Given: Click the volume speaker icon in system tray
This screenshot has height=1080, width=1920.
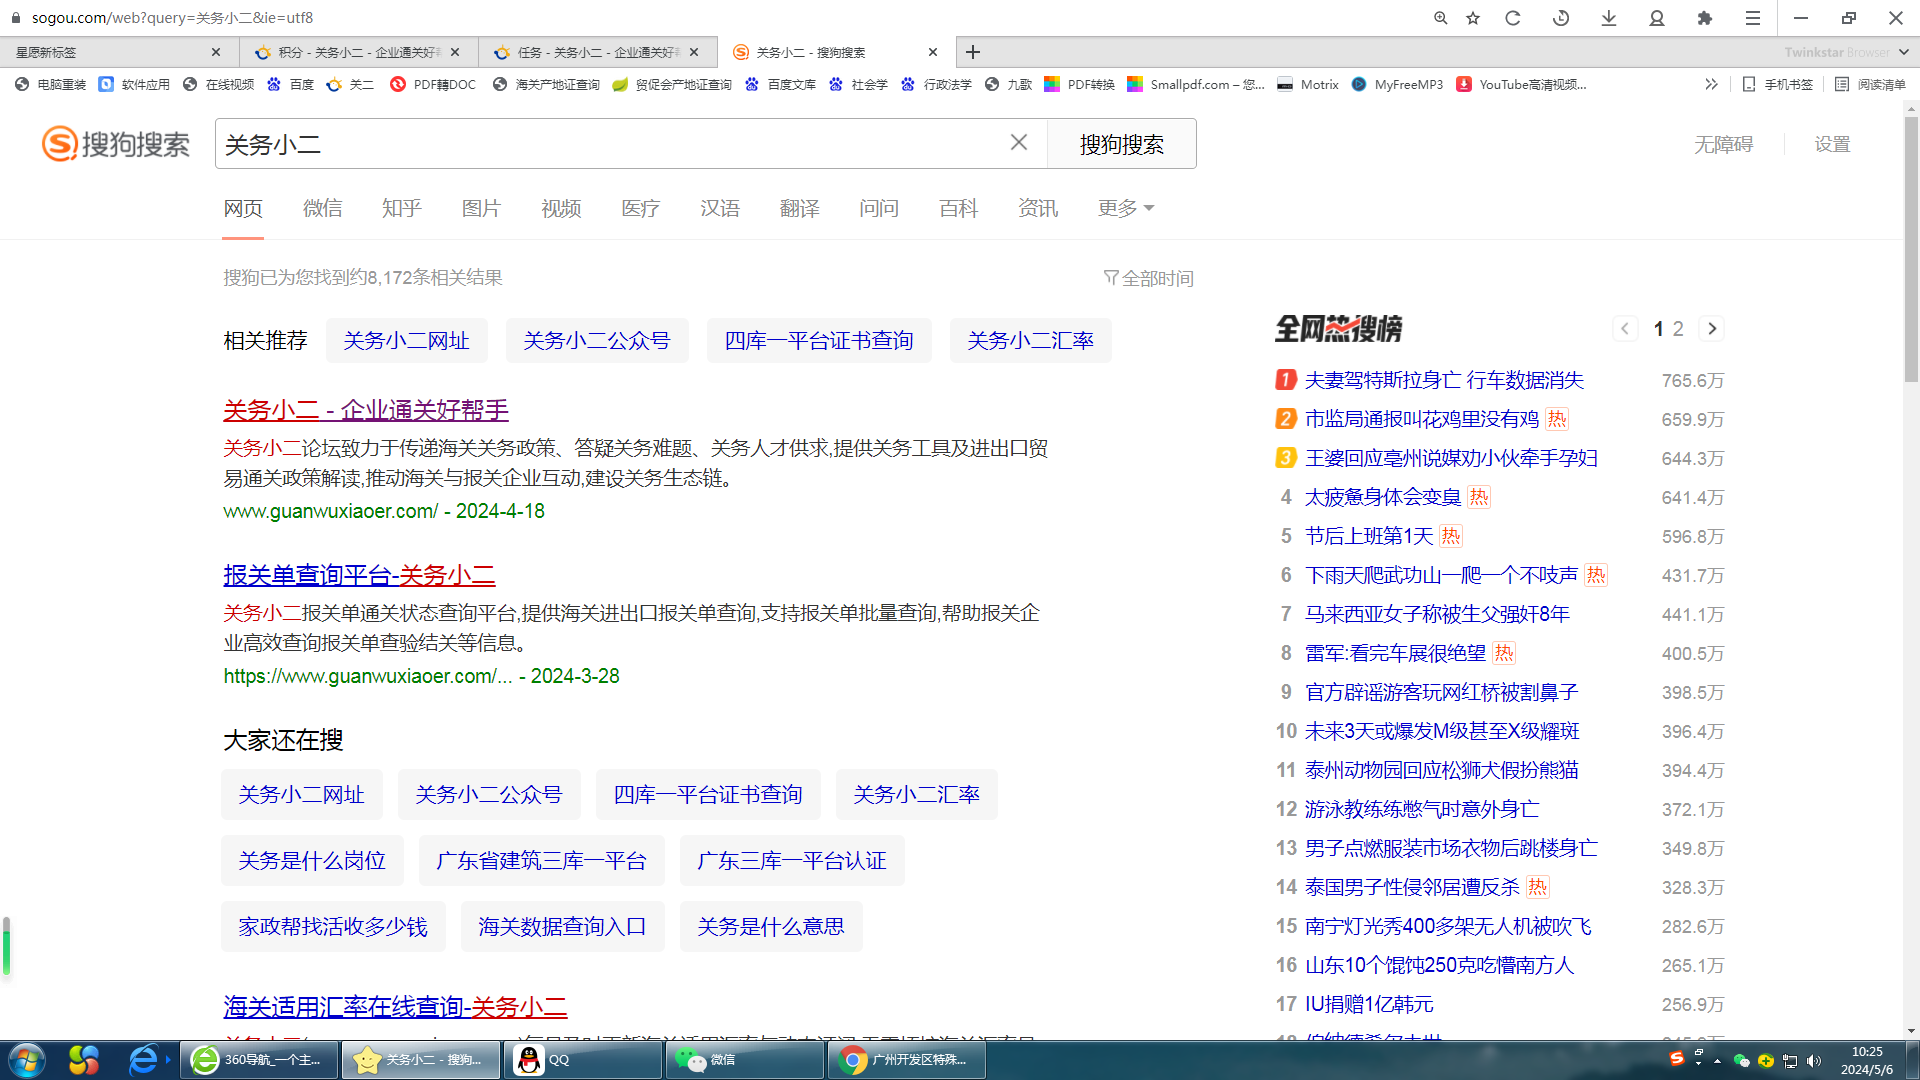Looking at the screenshot, I should pos(1814,1061).
